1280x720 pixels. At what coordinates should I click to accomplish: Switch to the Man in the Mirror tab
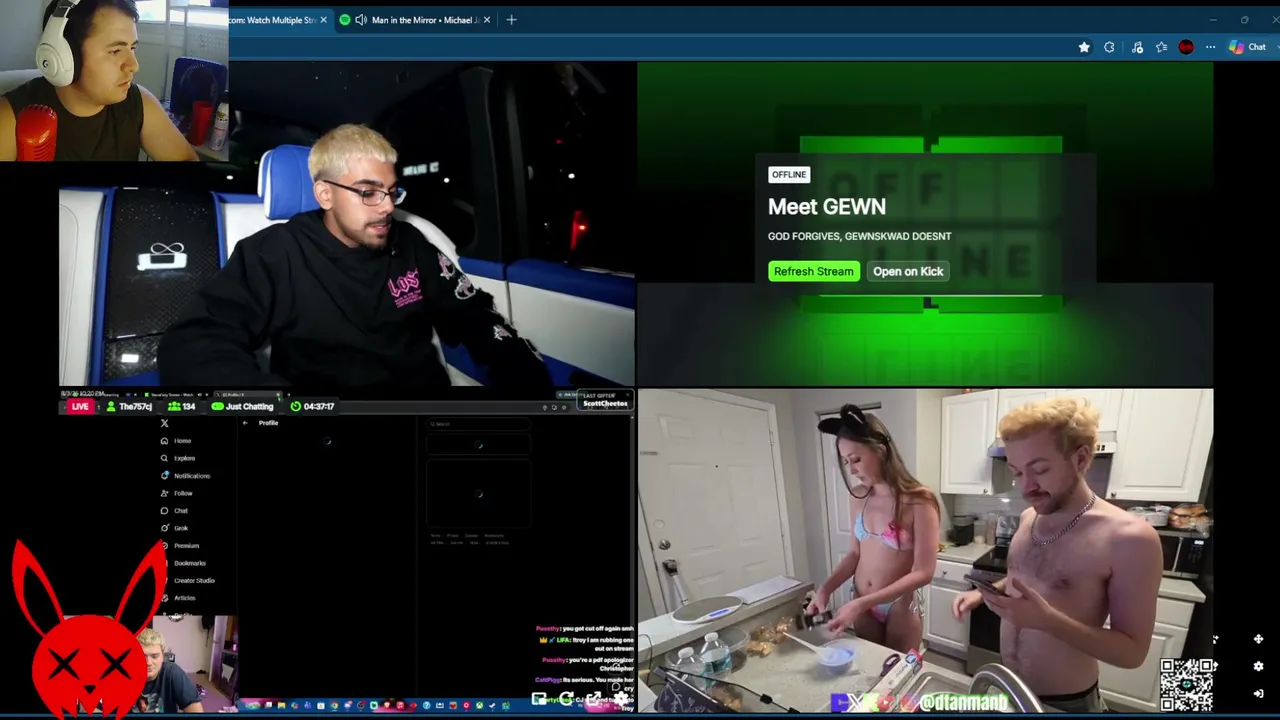[415, 20]
